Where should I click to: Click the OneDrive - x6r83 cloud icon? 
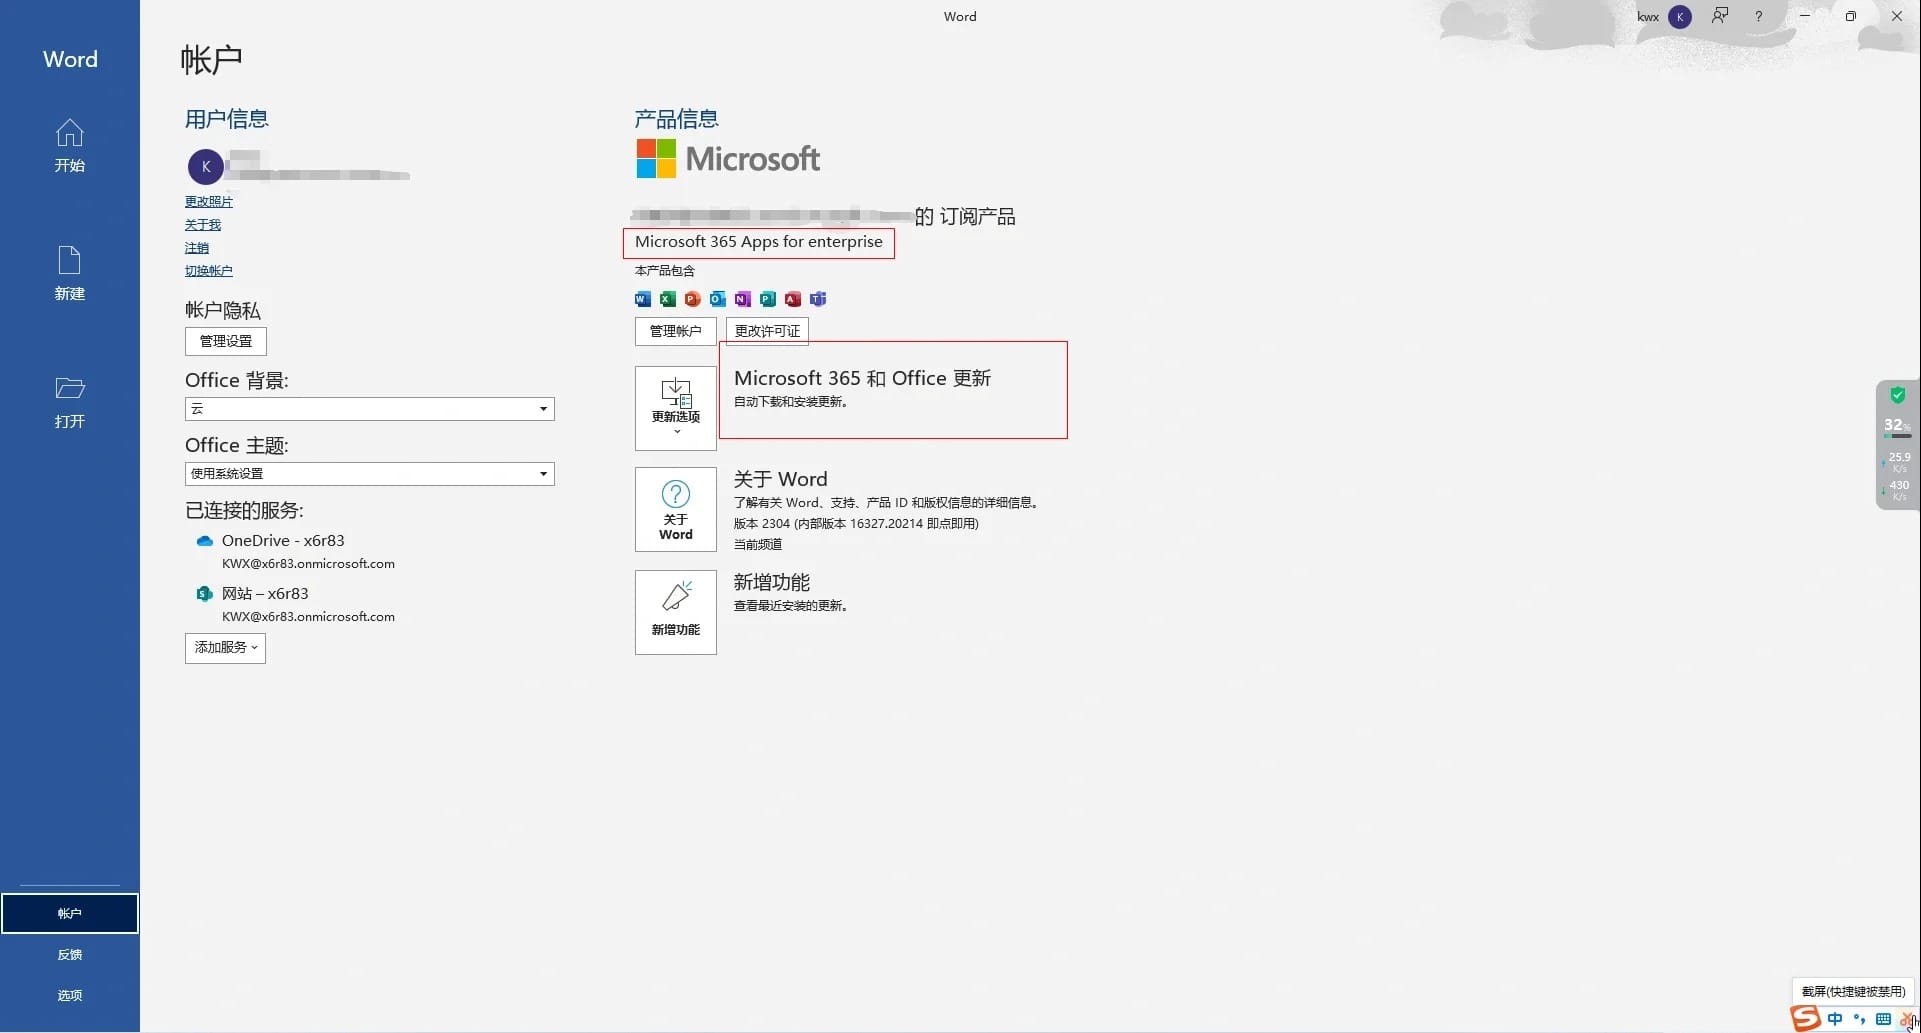[x=204, y=541]
